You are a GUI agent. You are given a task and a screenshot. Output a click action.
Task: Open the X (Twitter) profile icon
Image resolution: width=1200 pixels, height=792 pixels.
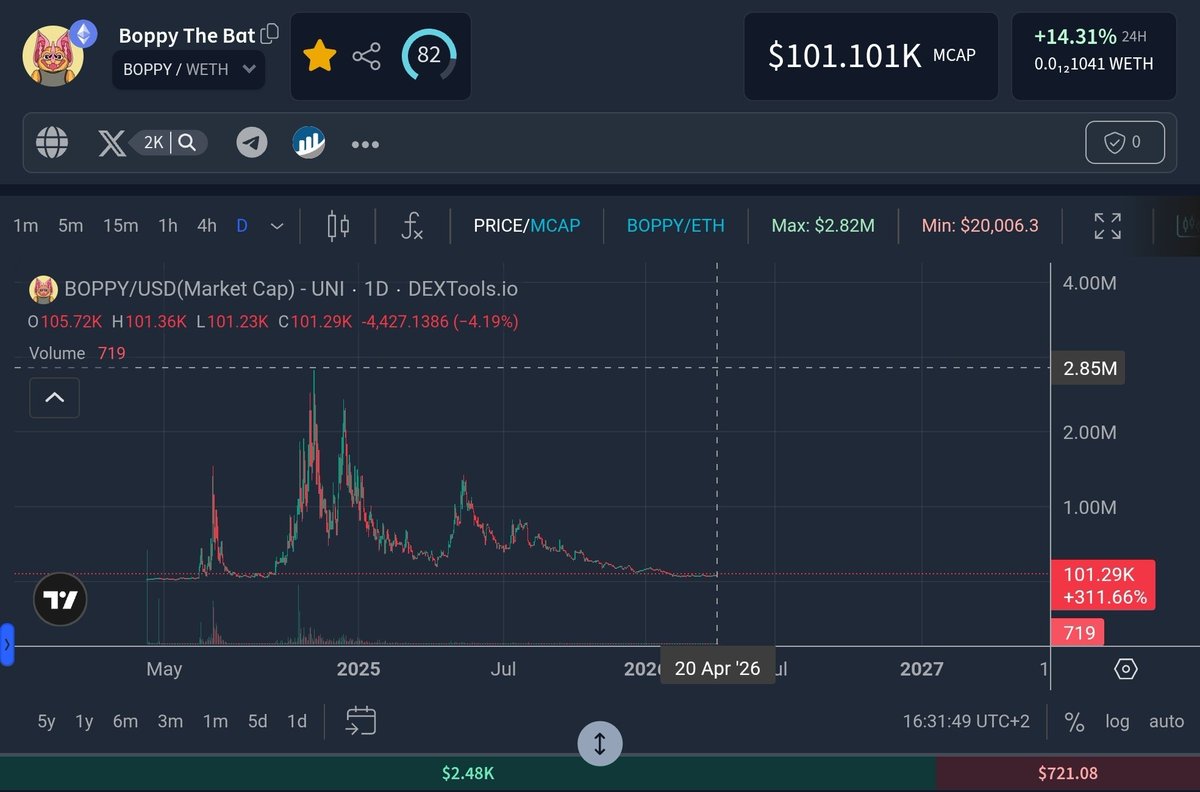[x=112, y=143]
